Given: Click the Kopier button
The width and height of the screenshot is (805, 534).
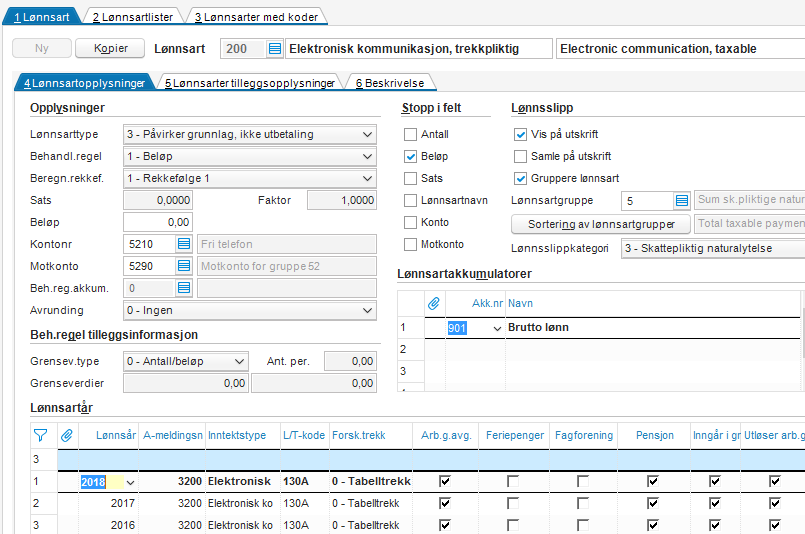Looking at the screenshot, I should click(110, 49).
